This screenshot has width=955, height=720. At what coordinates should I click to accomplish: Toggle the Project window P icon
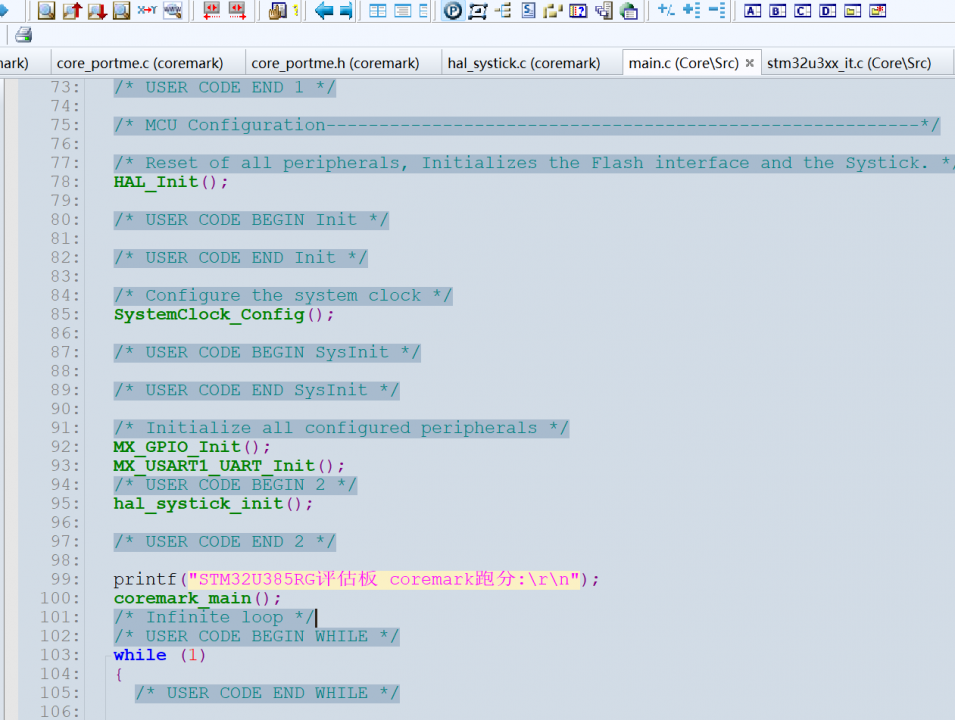click(x=453, y=10)
